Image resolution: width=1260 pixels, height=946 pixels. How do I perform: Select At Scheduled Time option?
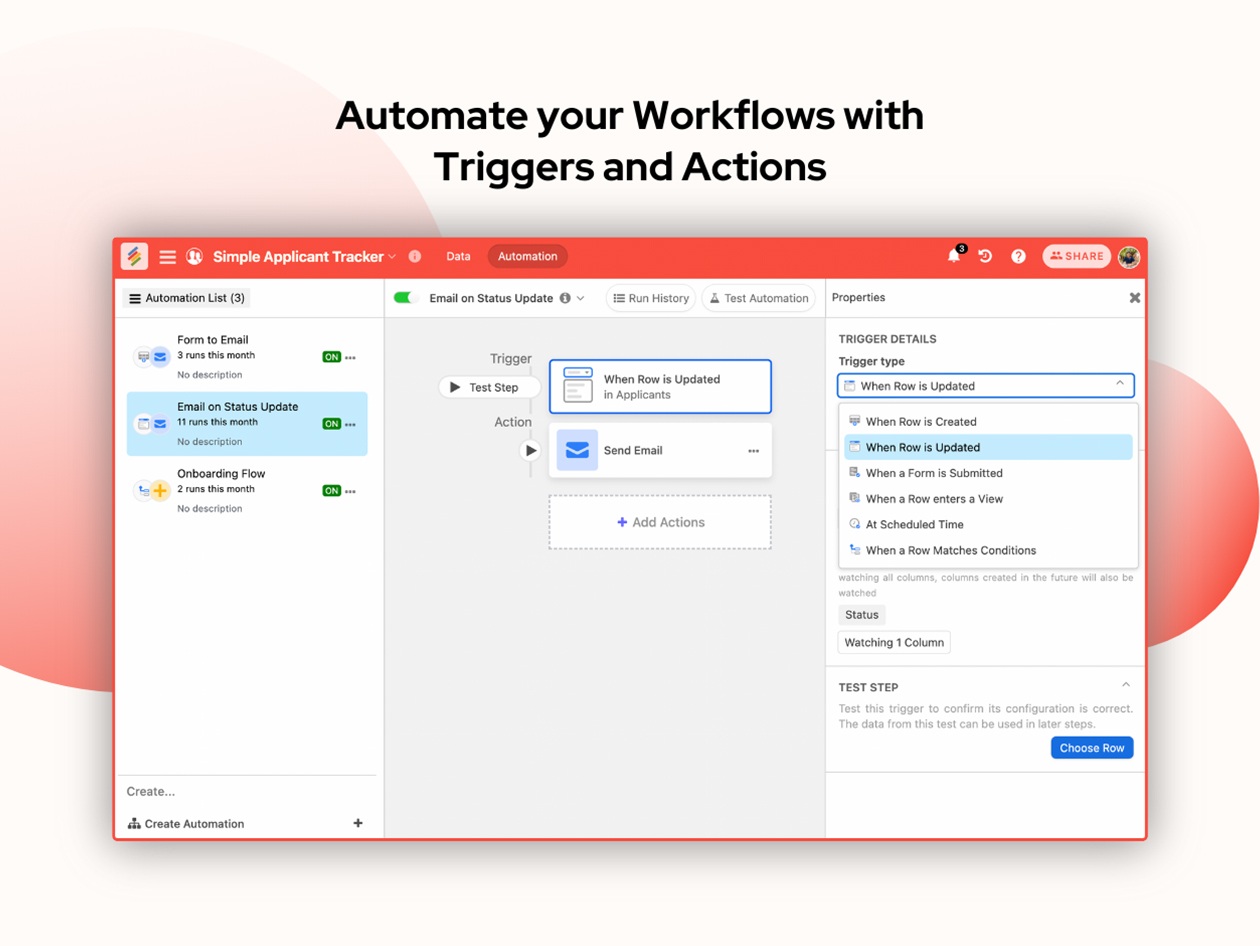[988, 524]
